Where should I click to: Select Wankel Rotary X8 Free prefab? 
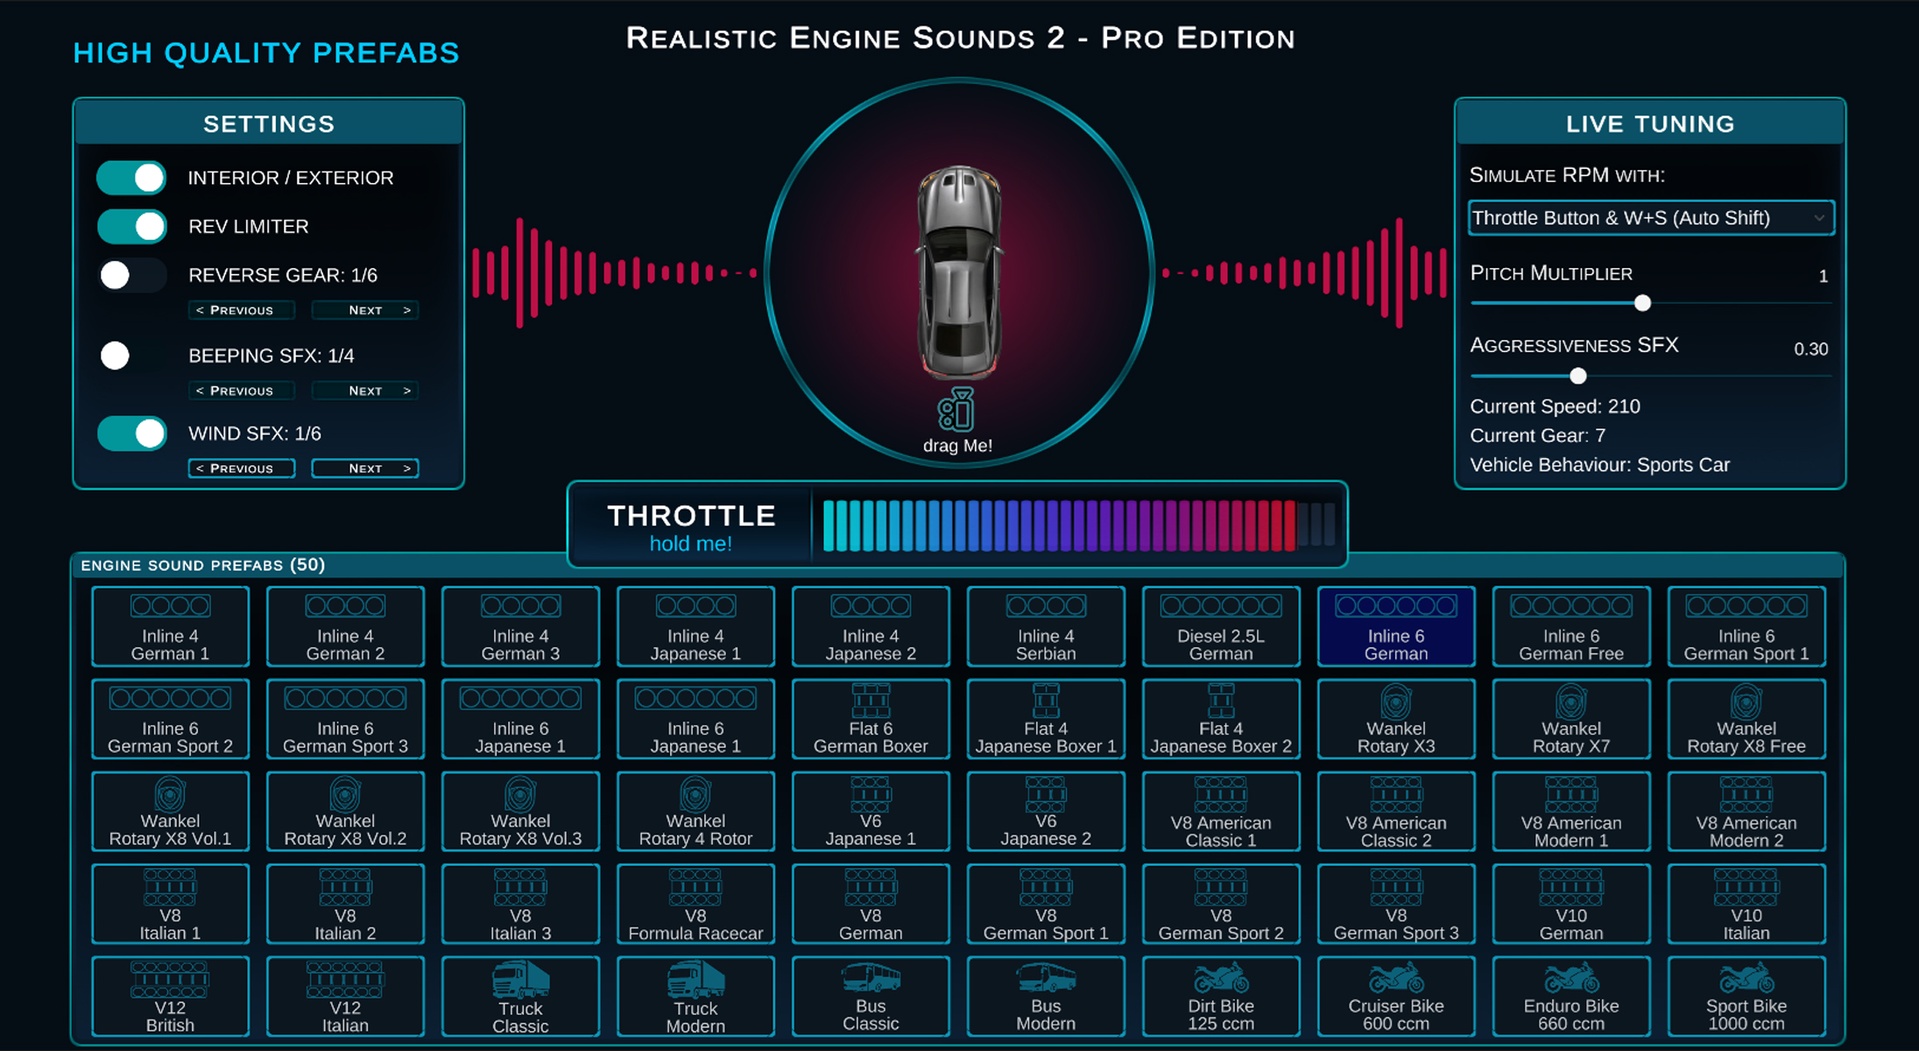1746,719
